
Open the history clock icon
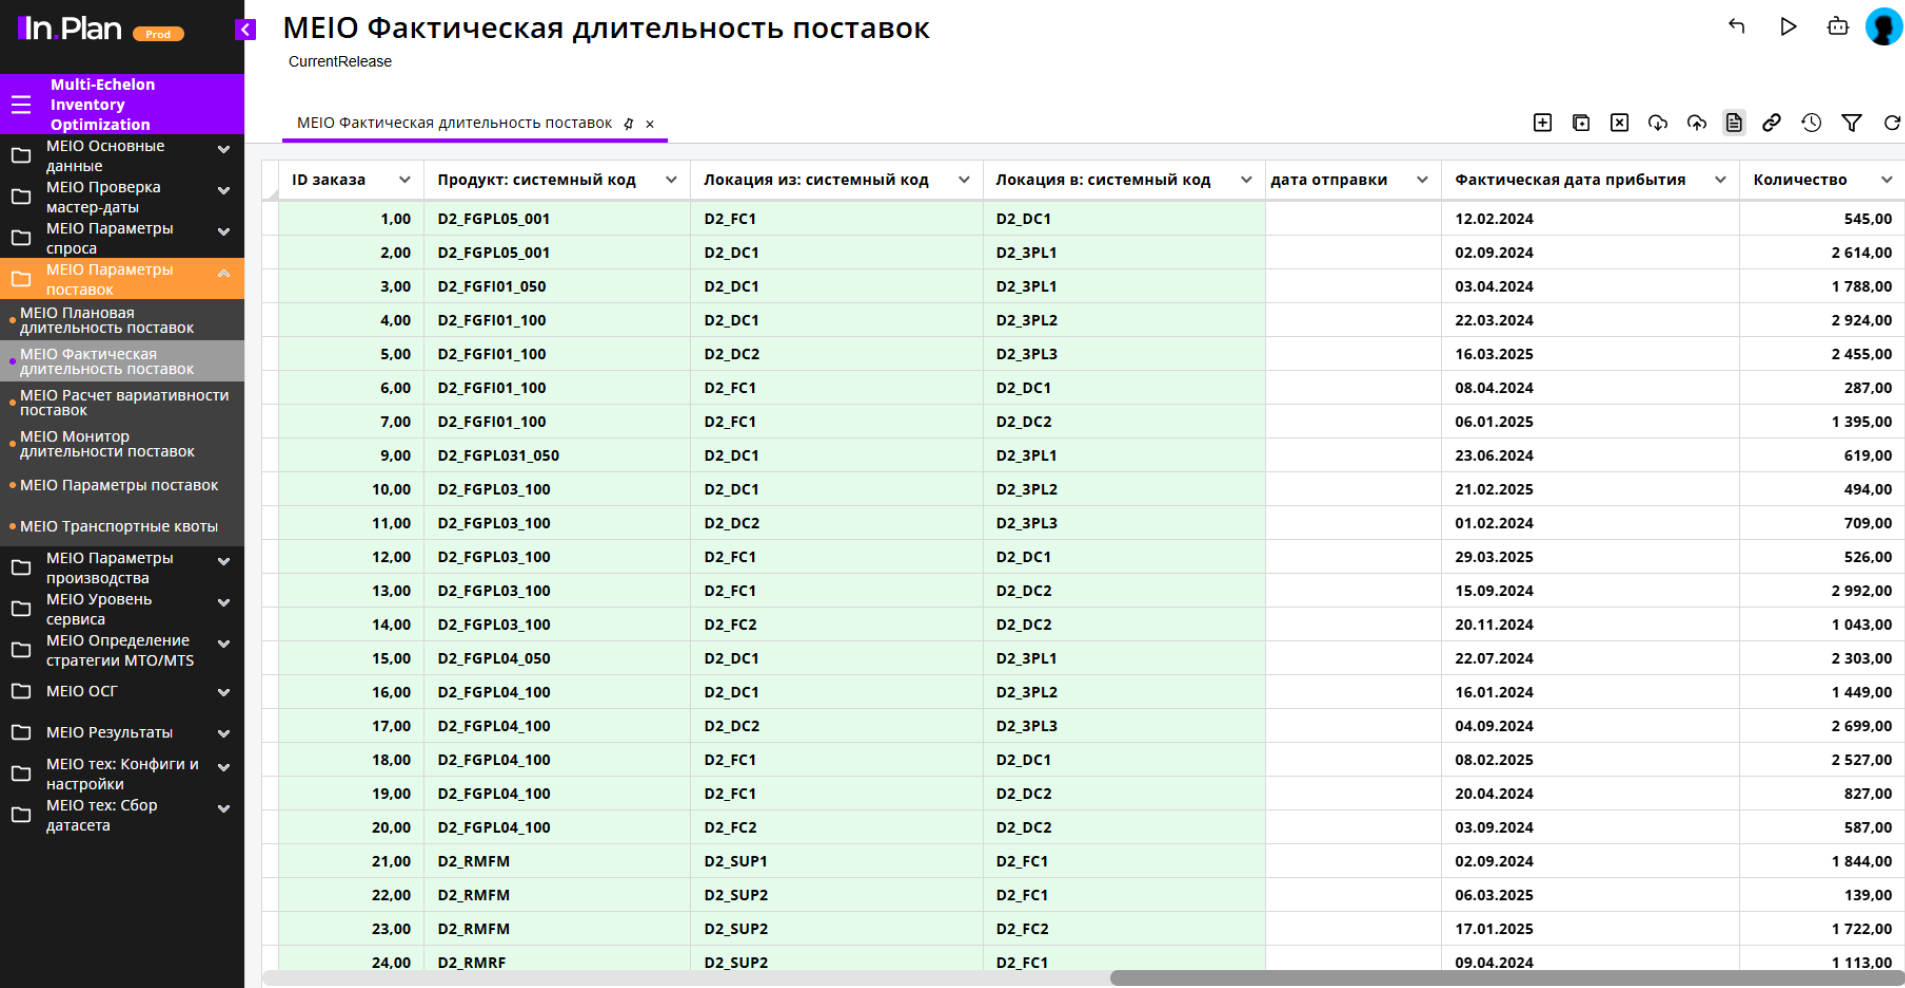[1811, 123]
